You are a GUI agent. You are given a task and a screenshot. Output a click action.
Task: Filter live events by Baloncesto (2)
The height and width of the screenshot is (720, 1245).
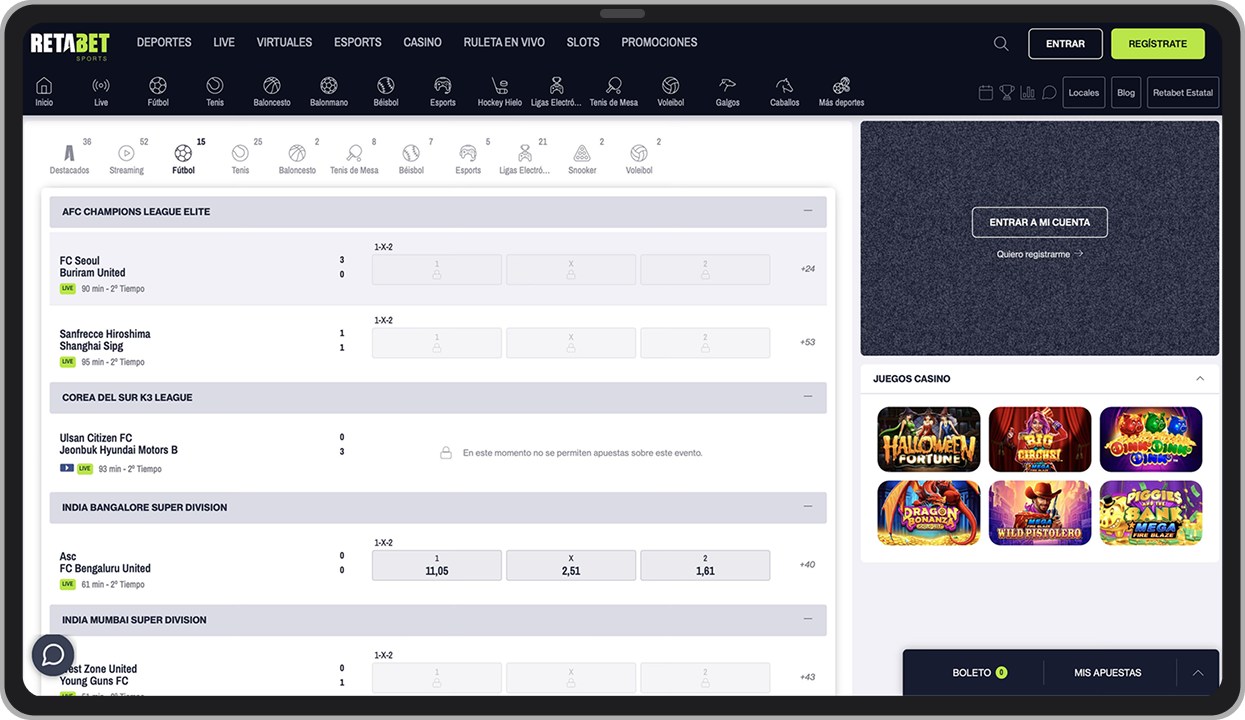[298, 158]
